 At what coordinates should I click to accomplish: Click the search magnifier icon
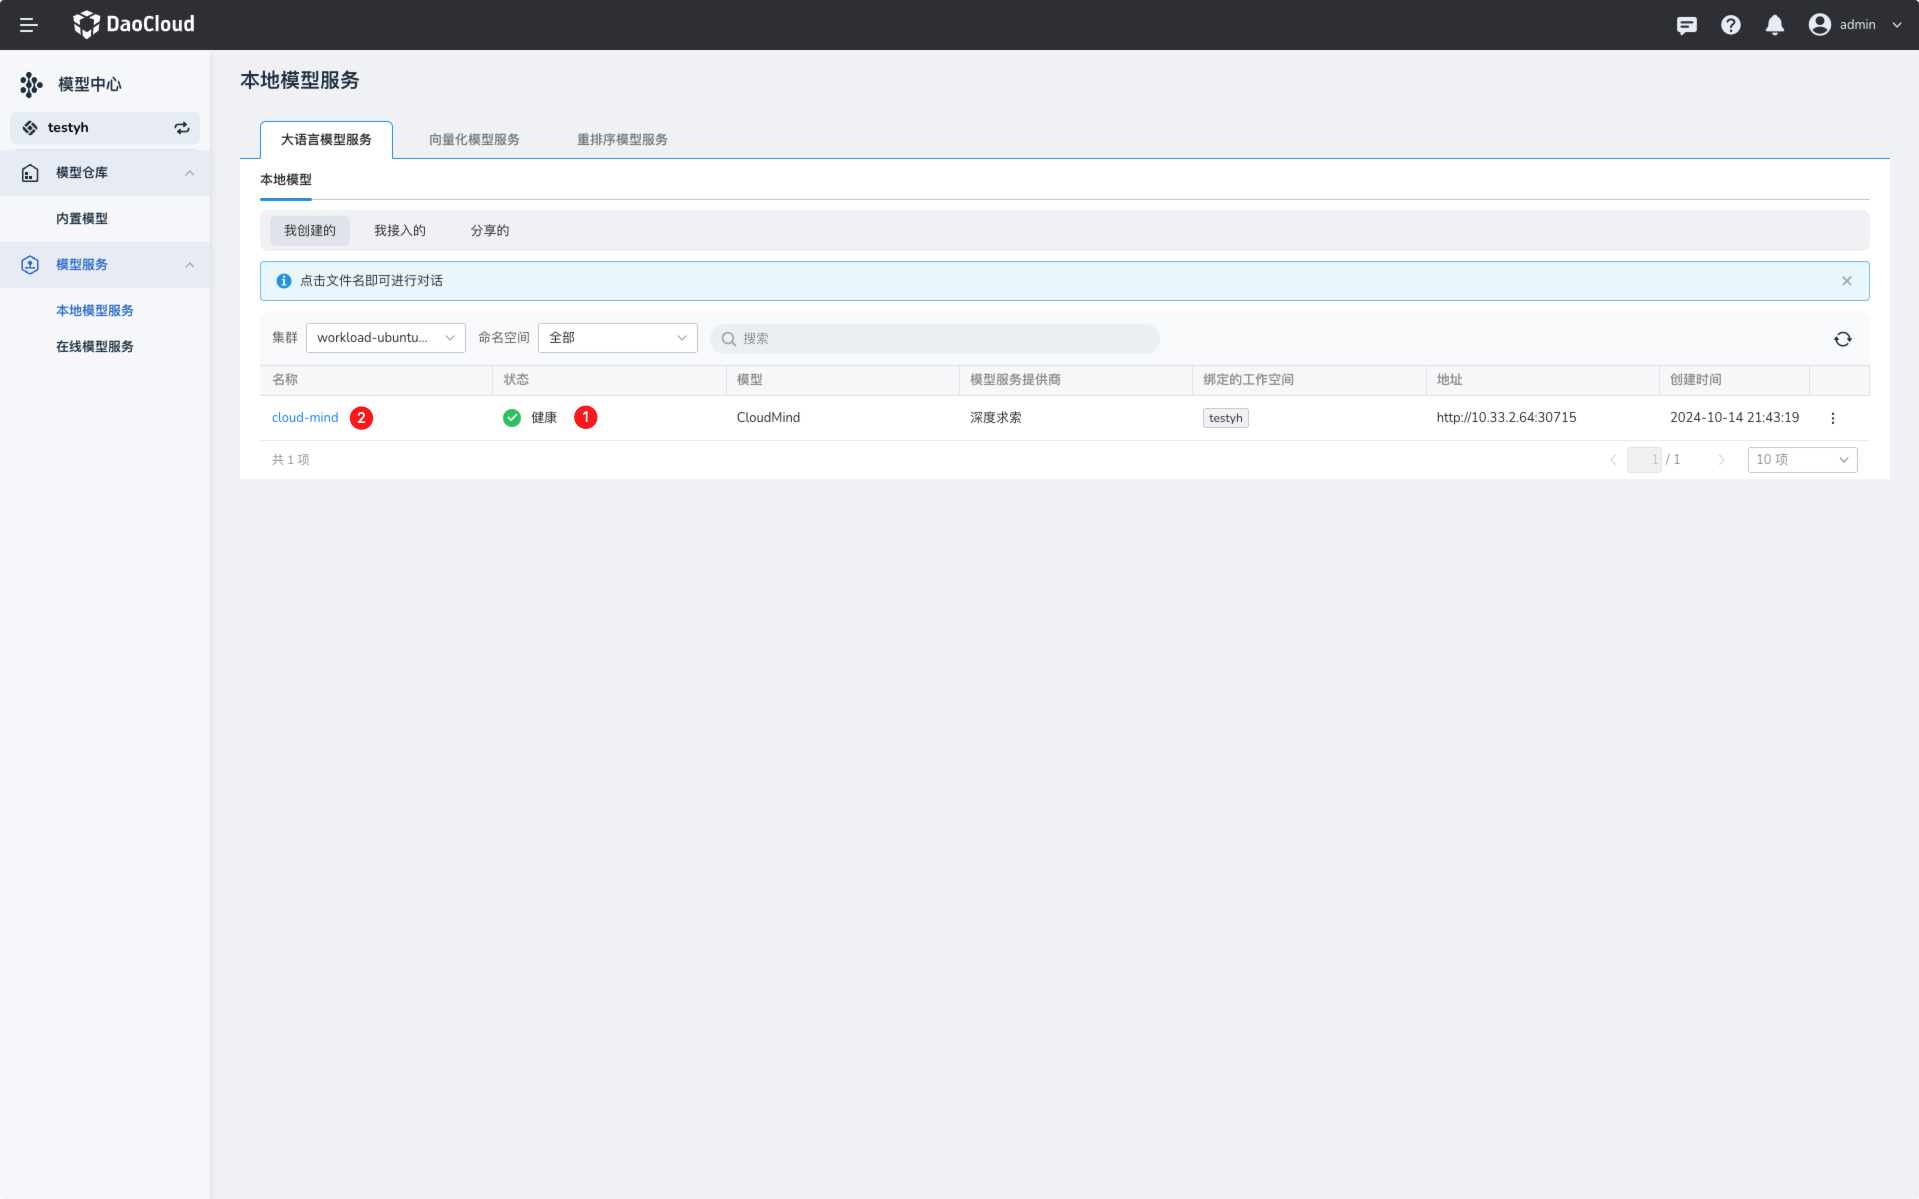pyautogui.click(x=729, y=339)
